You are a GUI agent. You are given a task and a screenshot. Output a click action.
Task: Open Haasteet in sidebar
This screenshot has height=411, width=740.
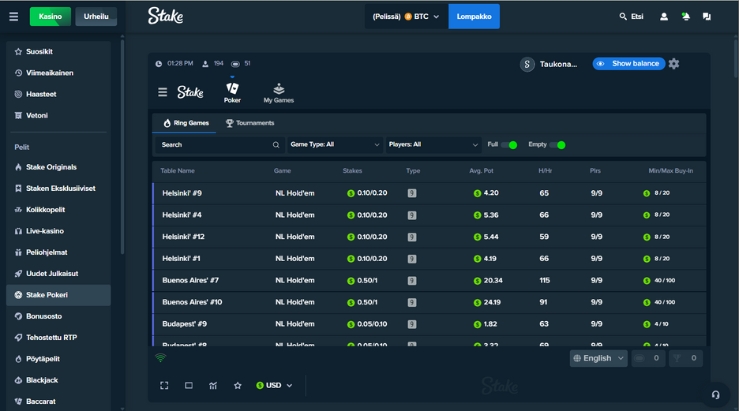pyautogui.click(x=59, y=94)
